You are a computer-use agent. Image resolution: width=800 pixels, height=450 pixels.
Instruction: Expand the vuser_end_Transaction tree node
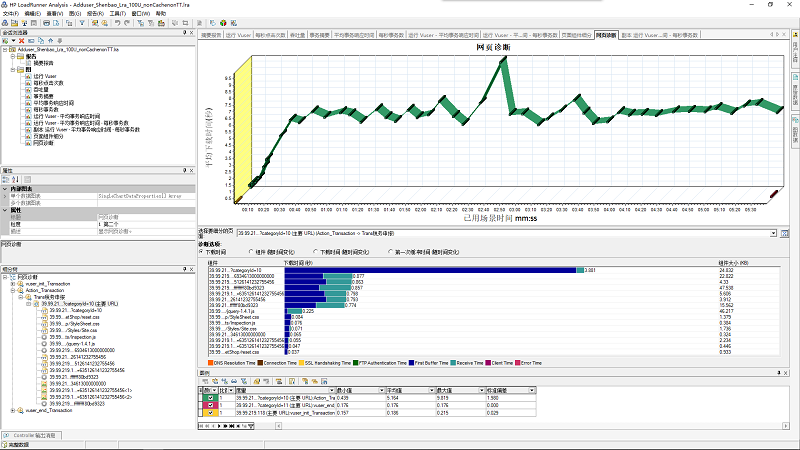click(x=14, y=410)
